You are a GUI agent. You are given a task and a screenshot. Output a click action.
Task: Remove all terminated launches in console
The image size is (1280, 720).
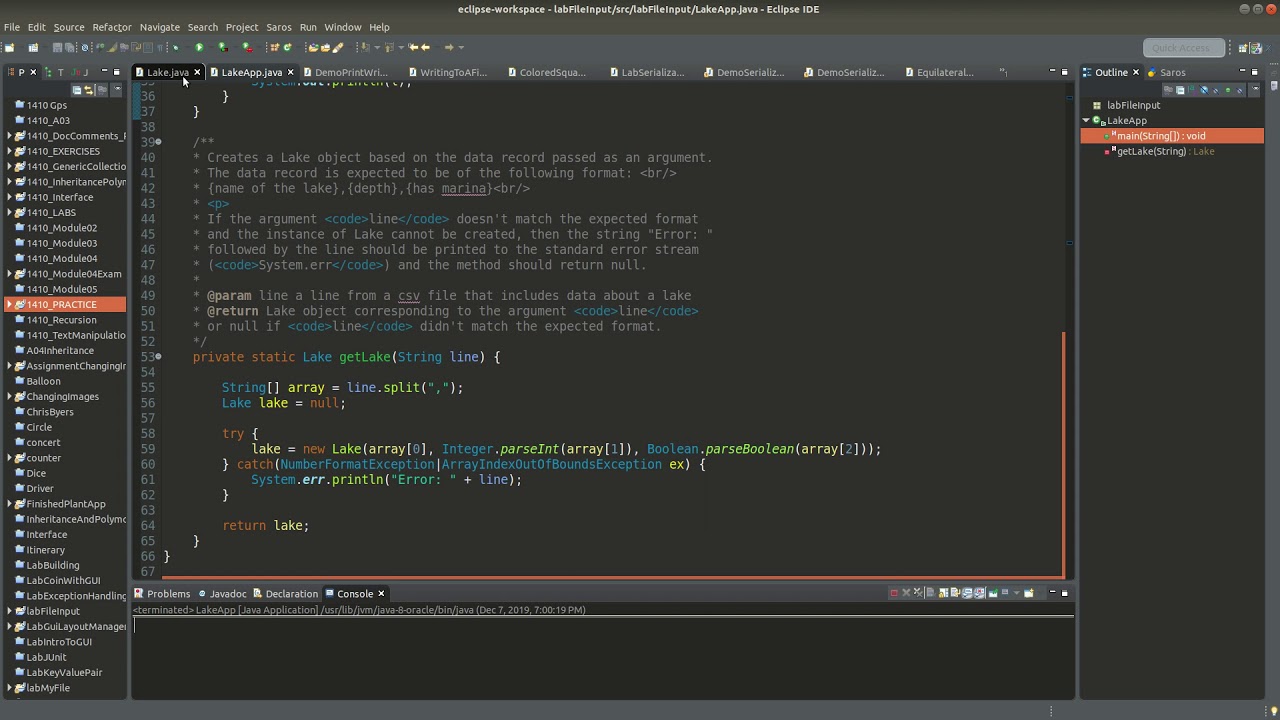pyautogui.click(x=918, y=593)
